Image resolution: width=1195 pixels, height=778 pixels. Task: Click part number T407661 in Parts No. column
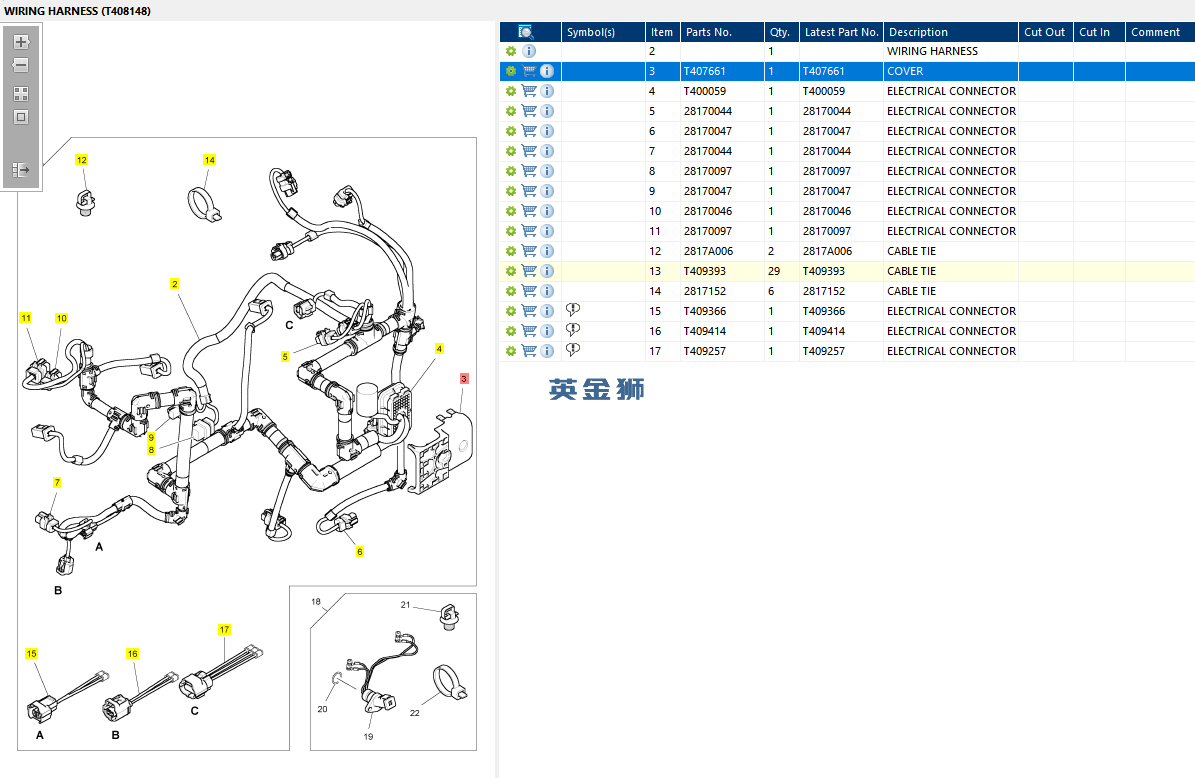(705, 71)
